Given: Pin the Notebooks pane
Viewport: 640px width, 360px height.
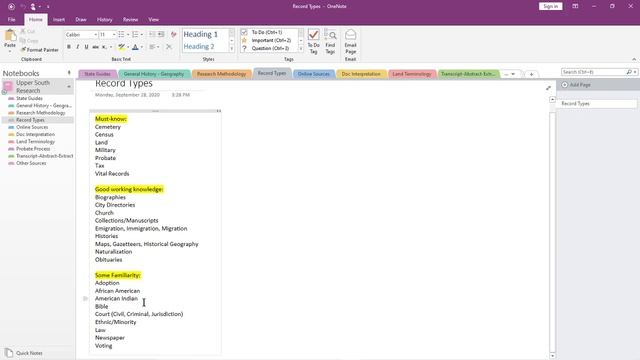Looking at the screenshot, I should coord(69,73).
